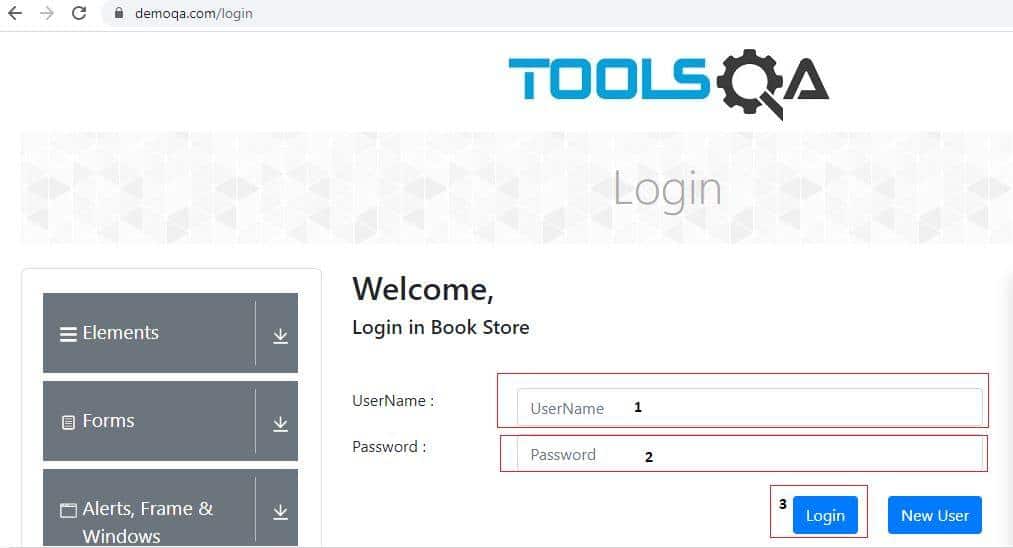The image size is (1013, 548).
Task: Click the New User button
Action: pyautogui.click(x=935, y=515)
